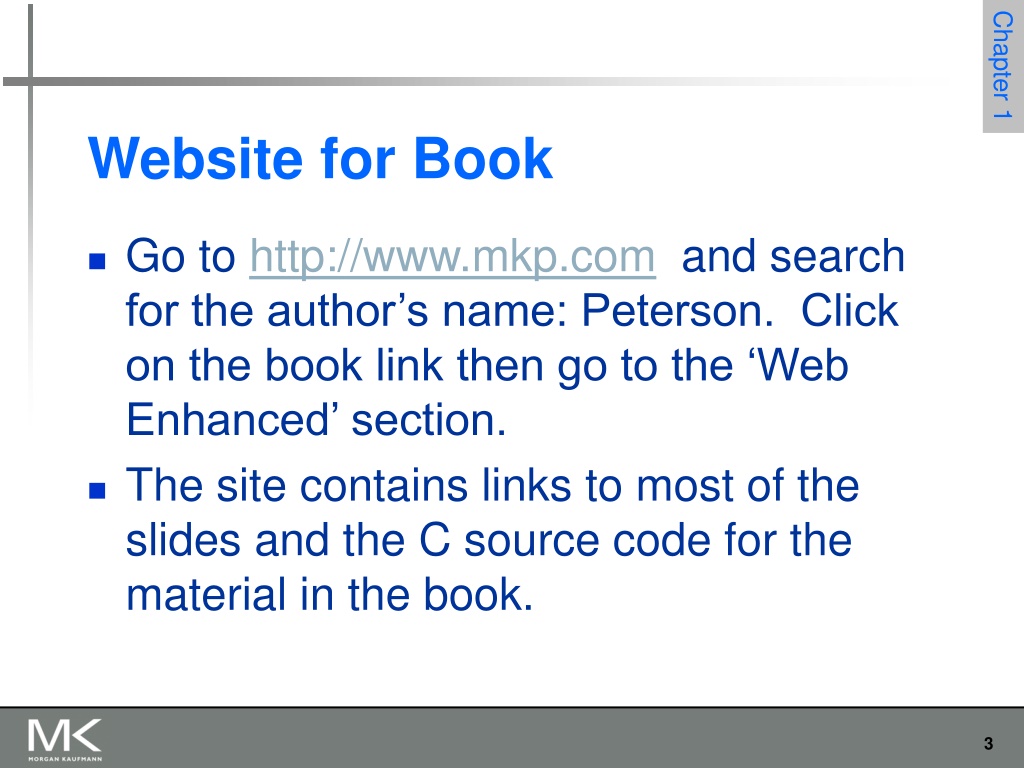Click 'material in the book' text
This screenshot has height=768, width=1024.
tap(329, 595)
